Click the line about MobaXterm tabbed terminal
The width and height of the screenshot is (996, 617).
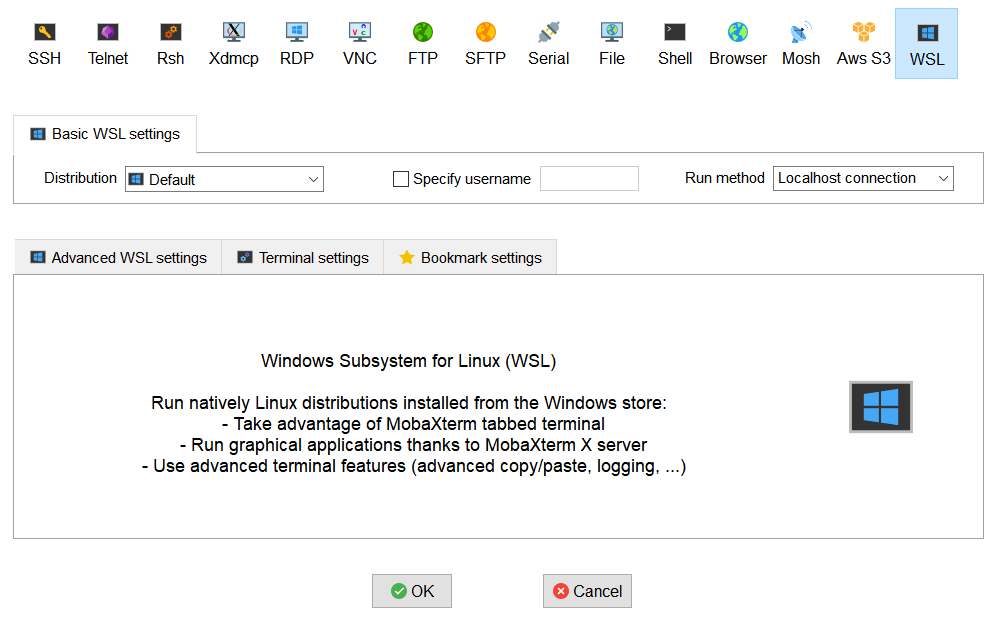pyautogui.click(x=414, y=424)
